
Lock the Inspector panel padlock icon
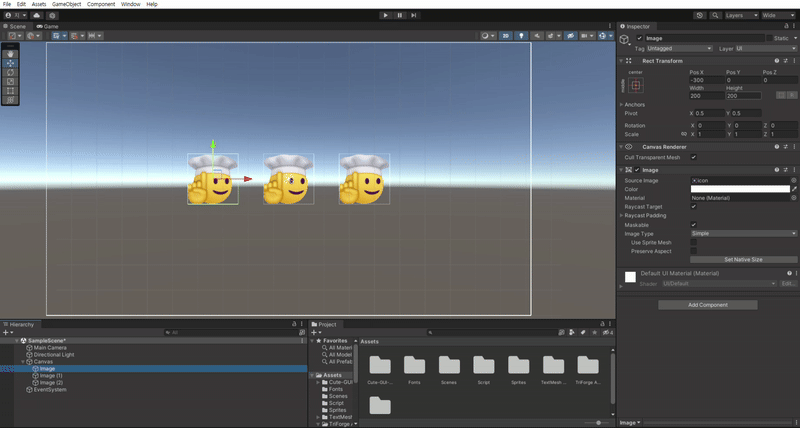786,26
